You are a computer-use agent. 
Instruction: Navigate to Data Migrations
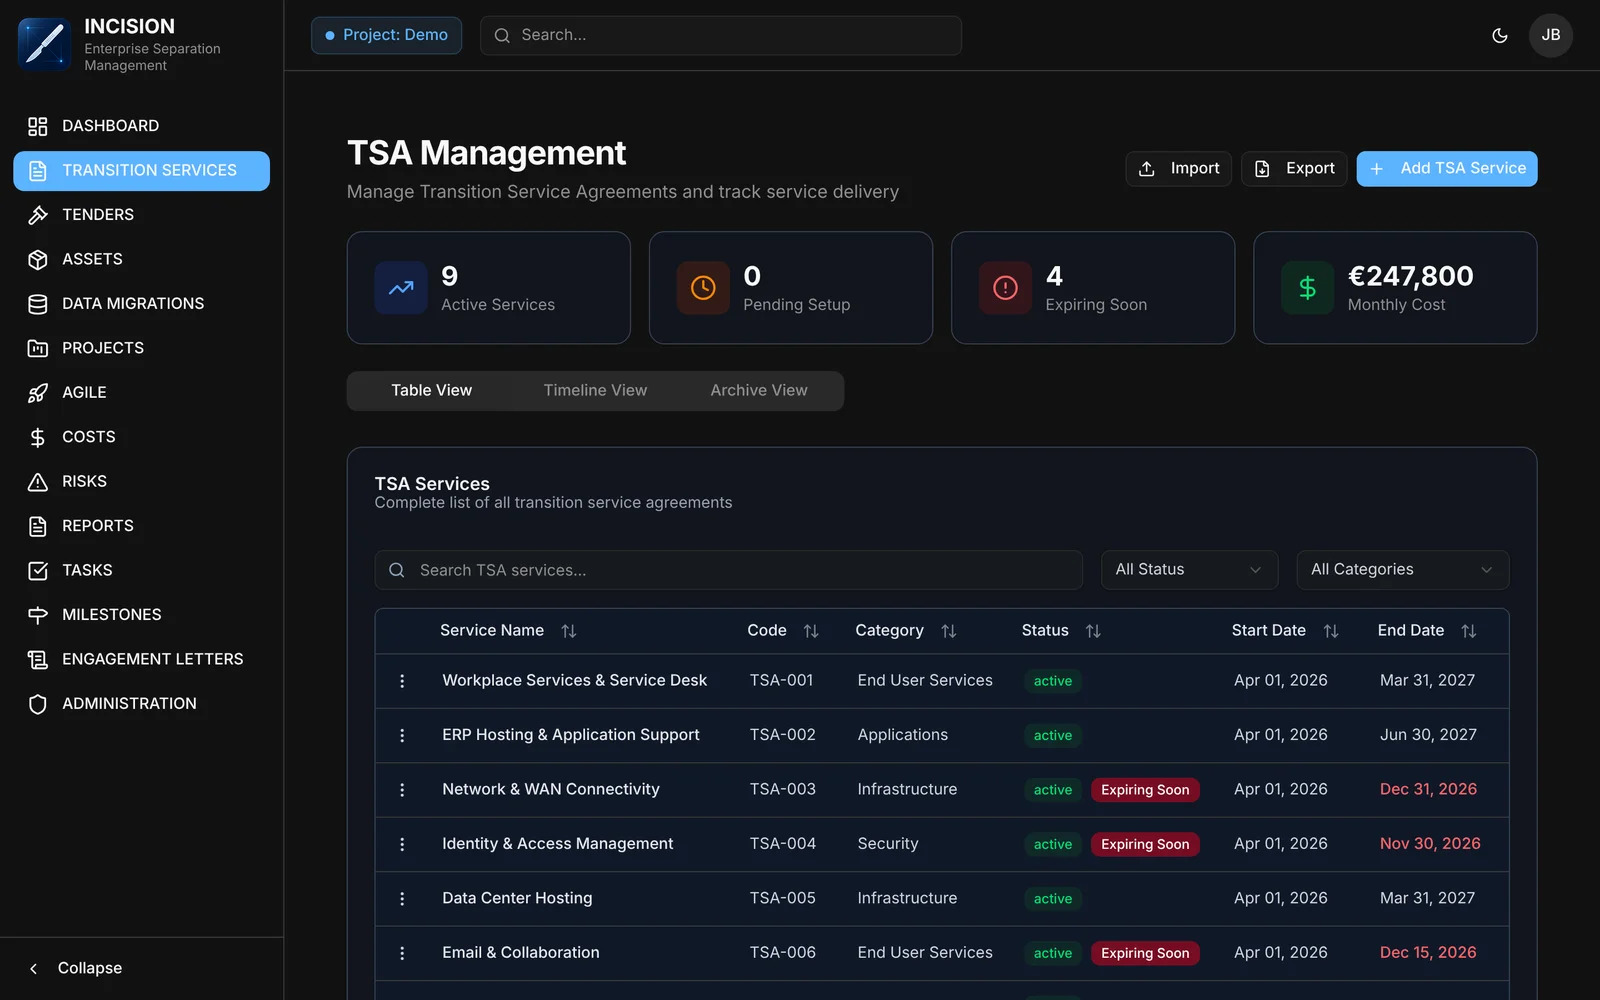coord(141,304)
